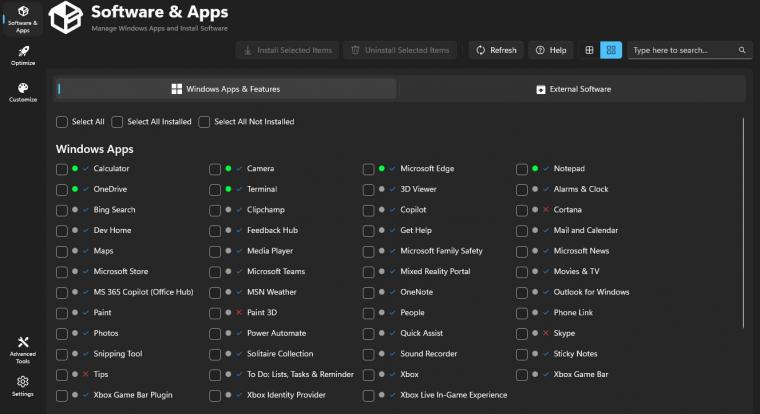This screenshot has width=760, height=414.
Task: Check the Phone Link checkbox
Action: [x=522, y=313]
